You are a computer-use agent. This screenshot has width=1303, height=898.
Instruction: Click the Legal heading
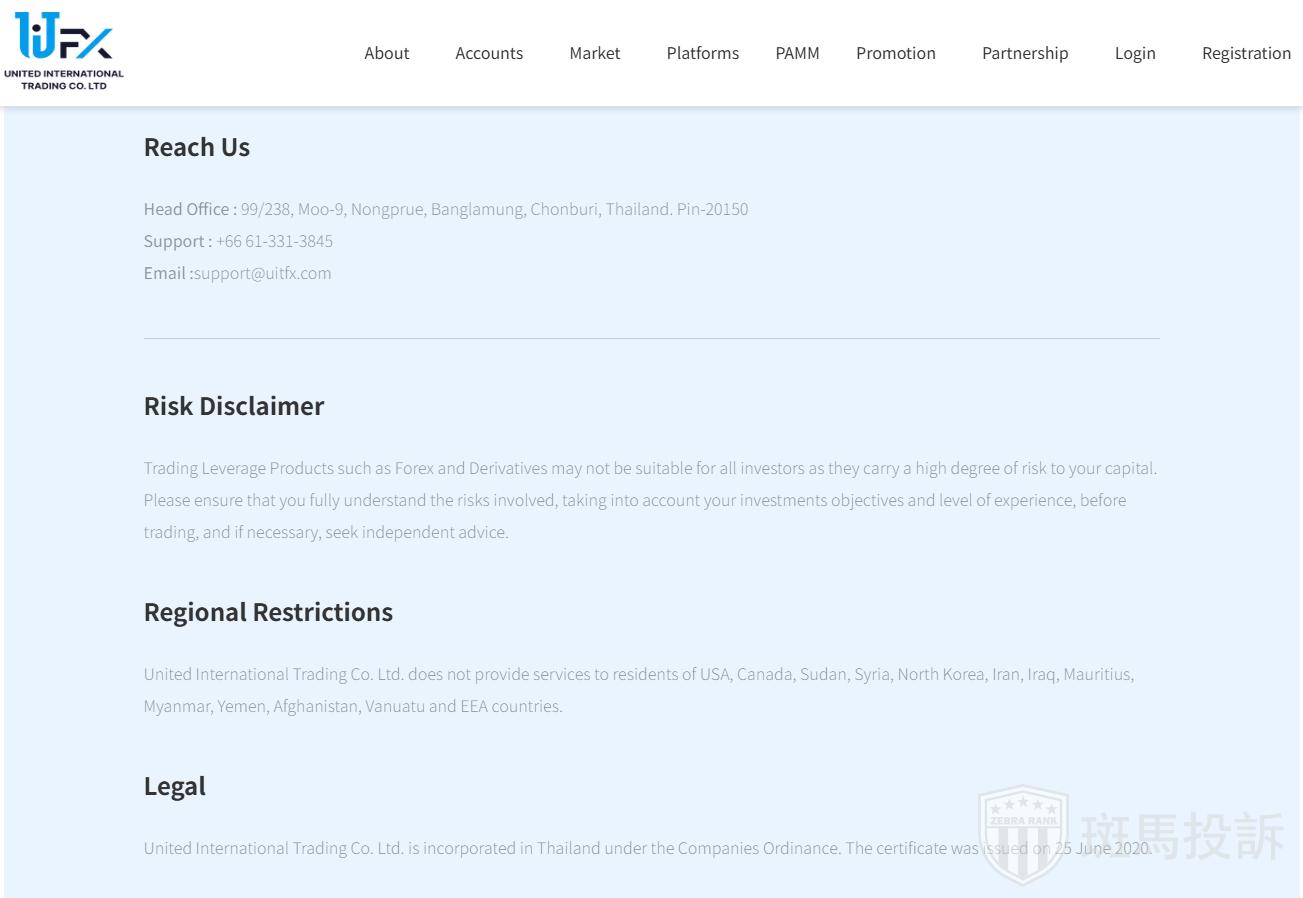point(175,786)
